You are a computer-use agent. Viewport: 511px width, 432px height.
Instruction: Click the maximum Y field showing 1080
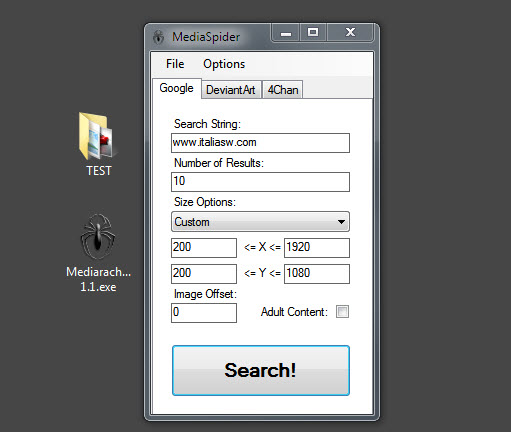click(x=317, y=274)
